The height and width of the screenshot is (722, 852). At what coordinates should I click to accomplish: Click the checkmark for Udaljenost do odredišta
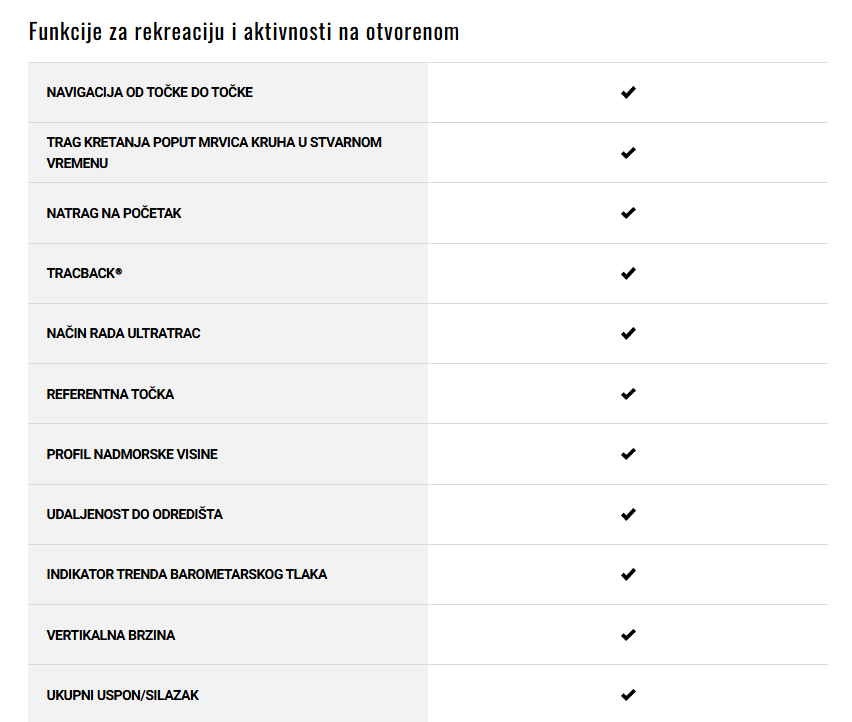[x=628, y=514]
